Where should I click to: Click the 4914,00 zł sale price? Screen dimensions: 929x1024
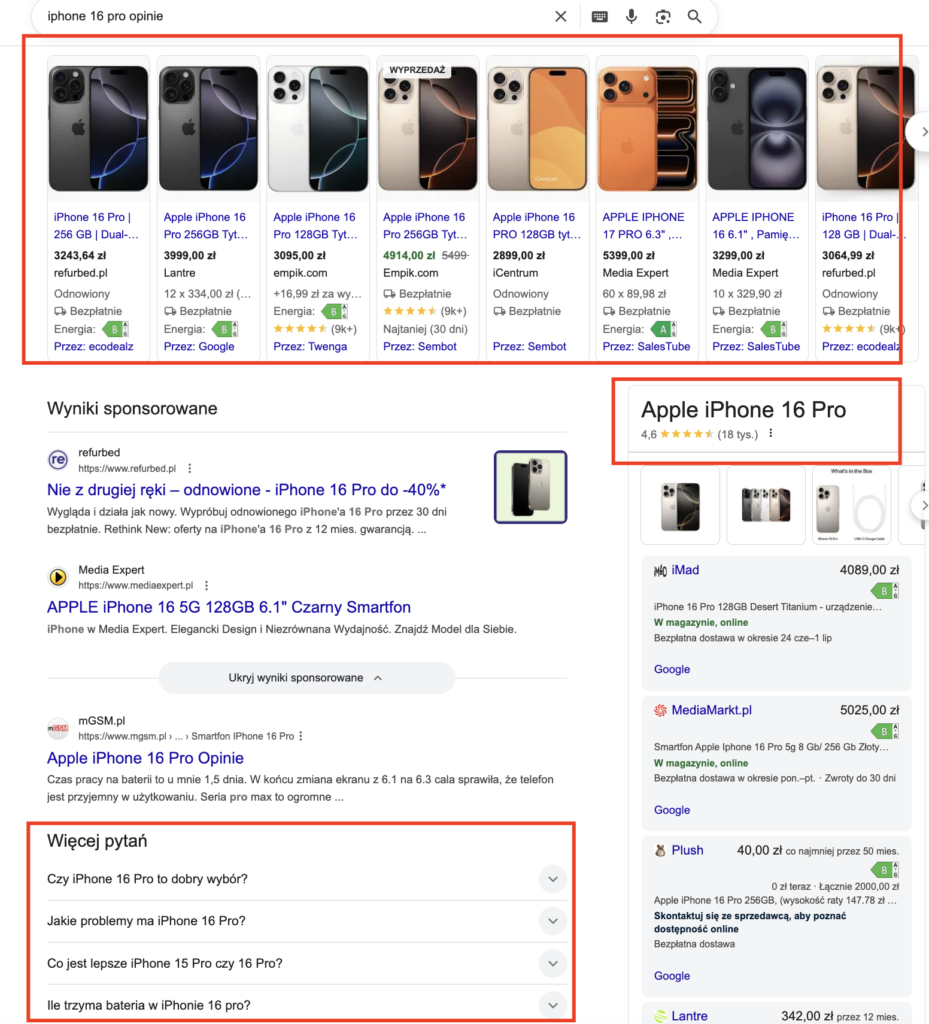point(409,255)
